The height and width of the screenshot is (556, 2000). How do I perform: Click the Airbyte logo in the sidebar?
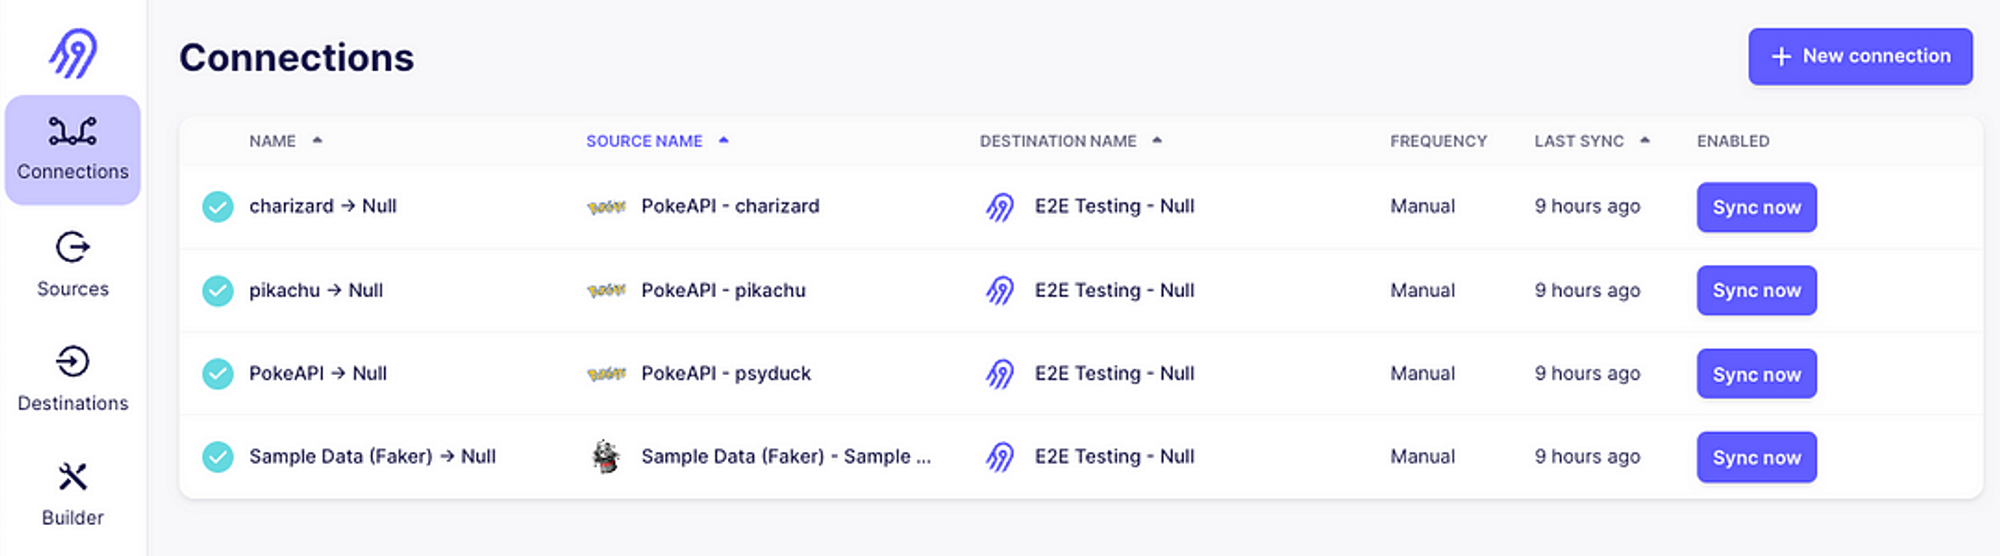tap(73, 53)
